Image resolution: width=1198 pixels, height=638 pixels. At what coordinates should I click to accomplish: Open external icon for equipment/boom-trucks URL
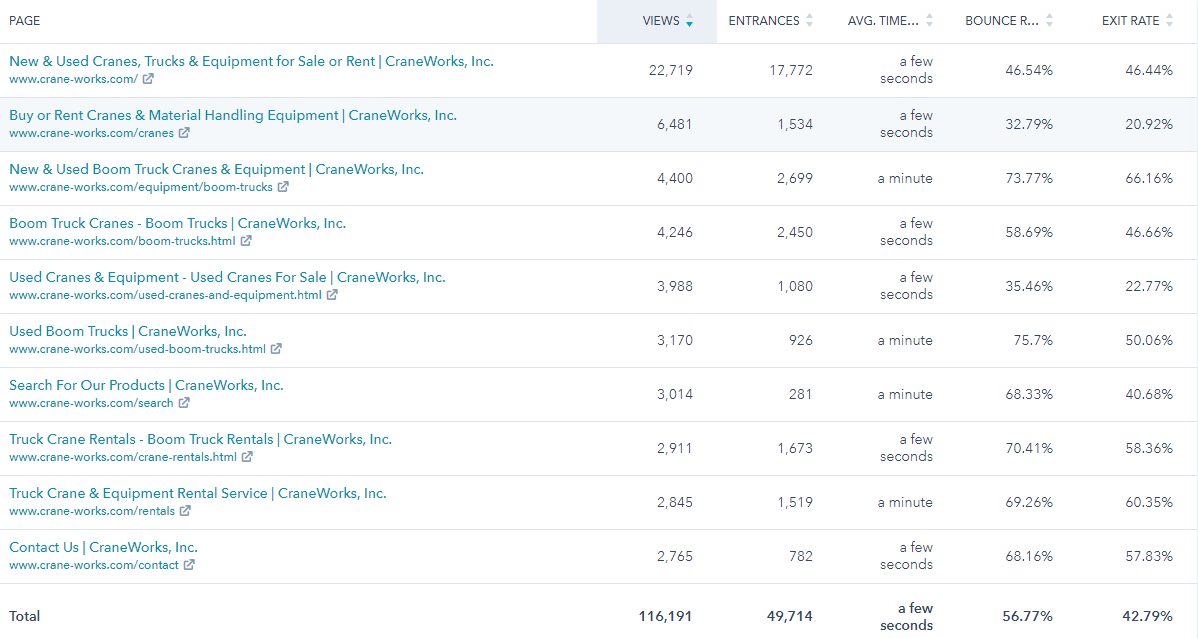pyautogui.click(x=283, y=187)
